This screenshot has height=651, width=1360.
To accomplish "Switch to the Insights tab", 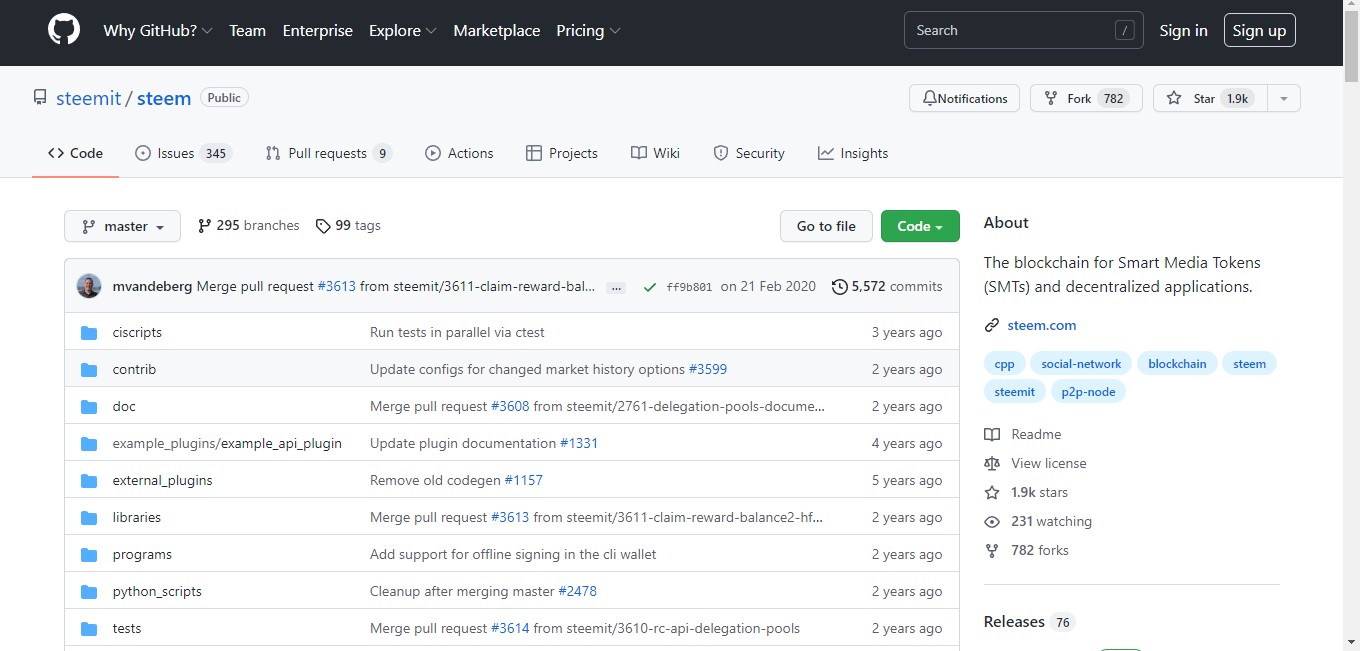I will click(x=853, y=153).
